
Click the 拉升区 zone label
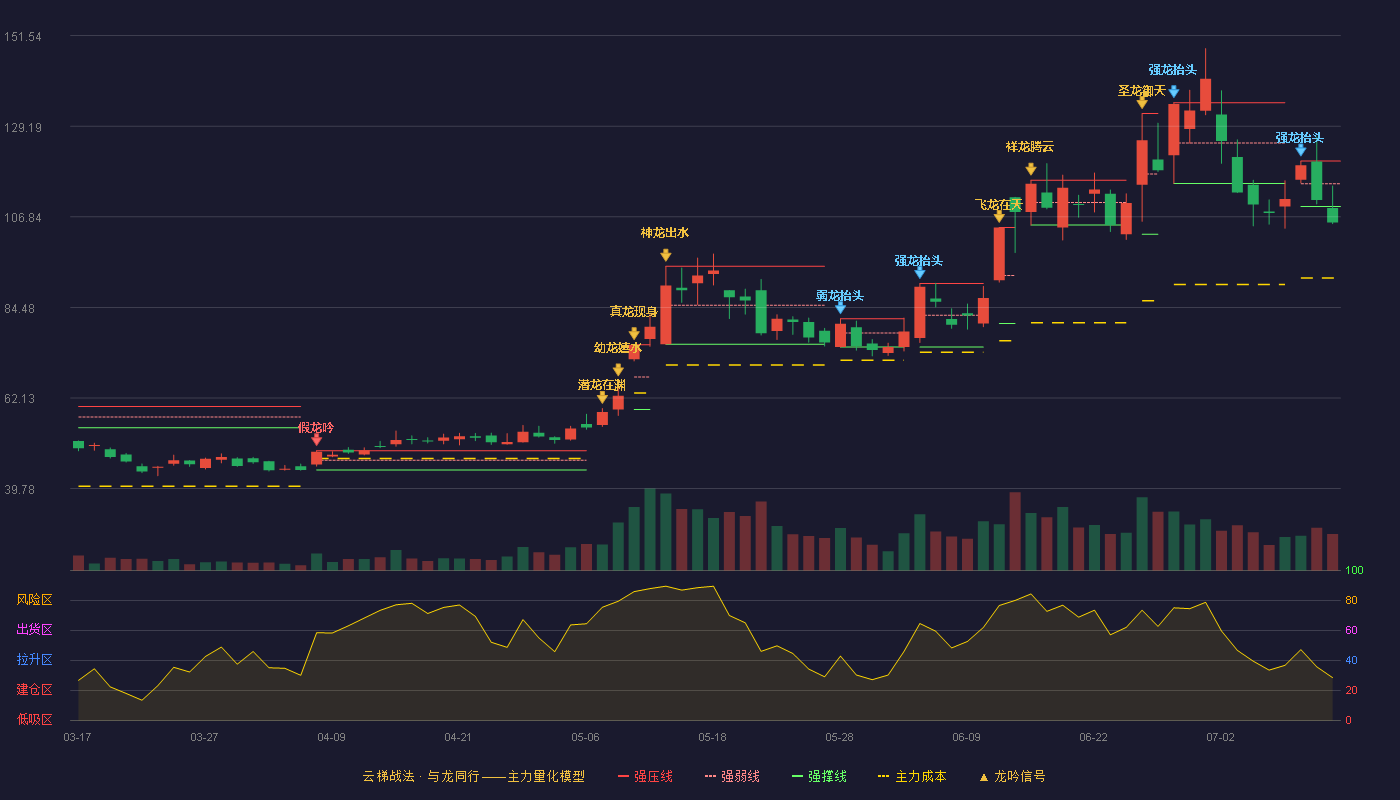click(35, 660)
